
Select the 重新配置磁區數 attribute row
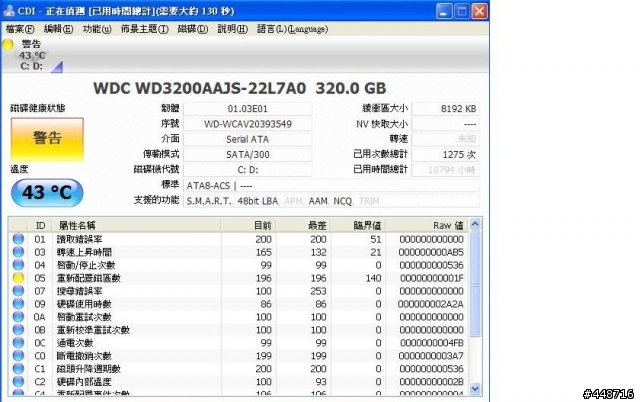238,278
